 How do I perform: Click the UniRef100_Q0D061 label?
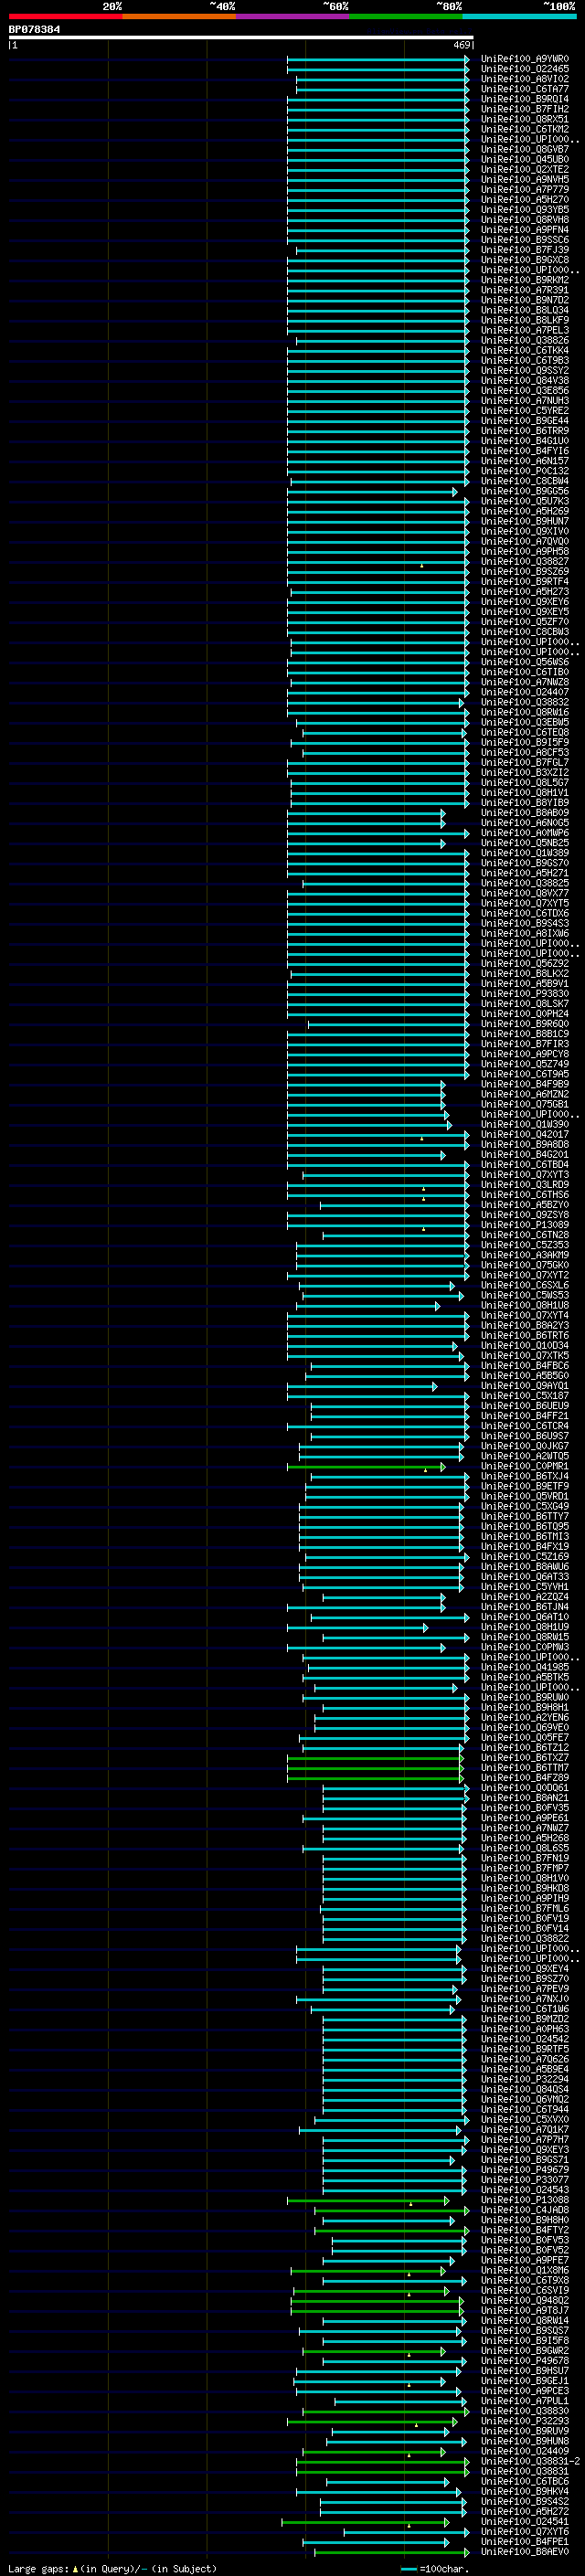(525, 1788)
